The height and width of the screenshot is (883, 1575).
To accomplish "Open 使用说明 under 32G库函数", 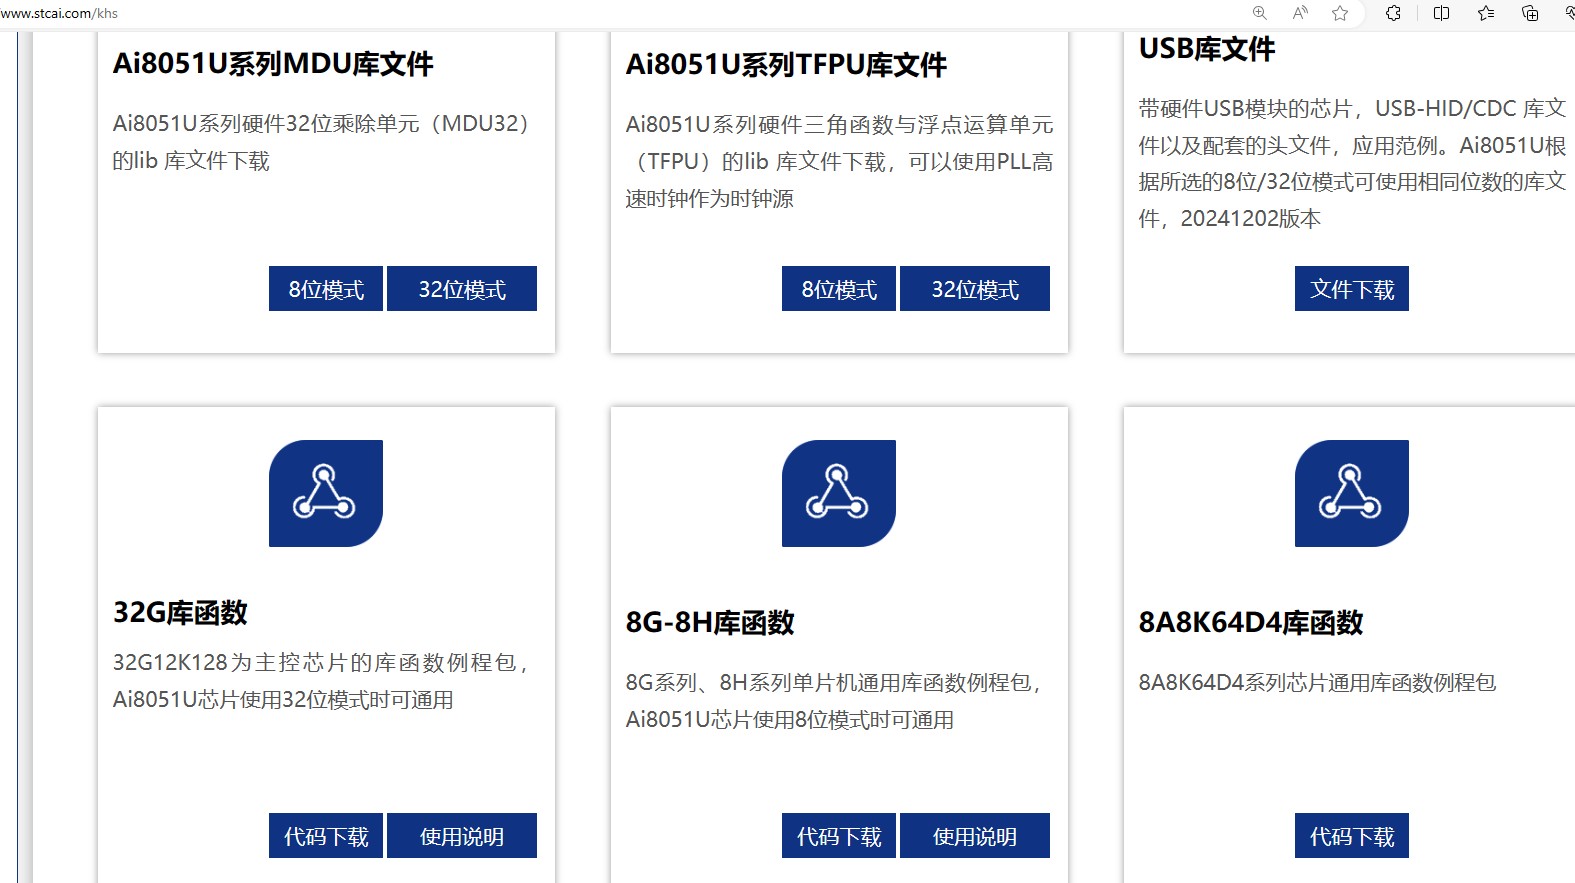I will (x=462, y=836).
